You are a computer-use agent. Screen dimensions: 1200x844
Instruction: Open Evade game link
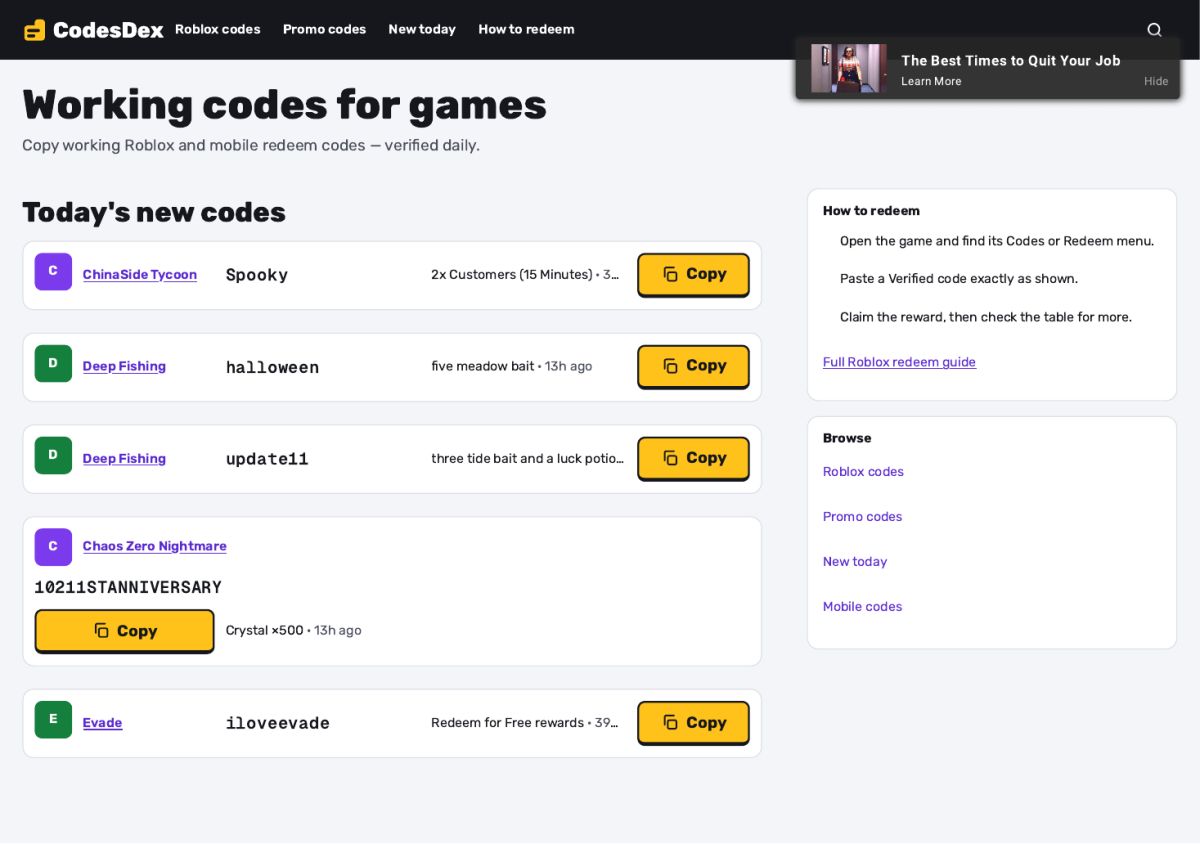click(102, 723)
